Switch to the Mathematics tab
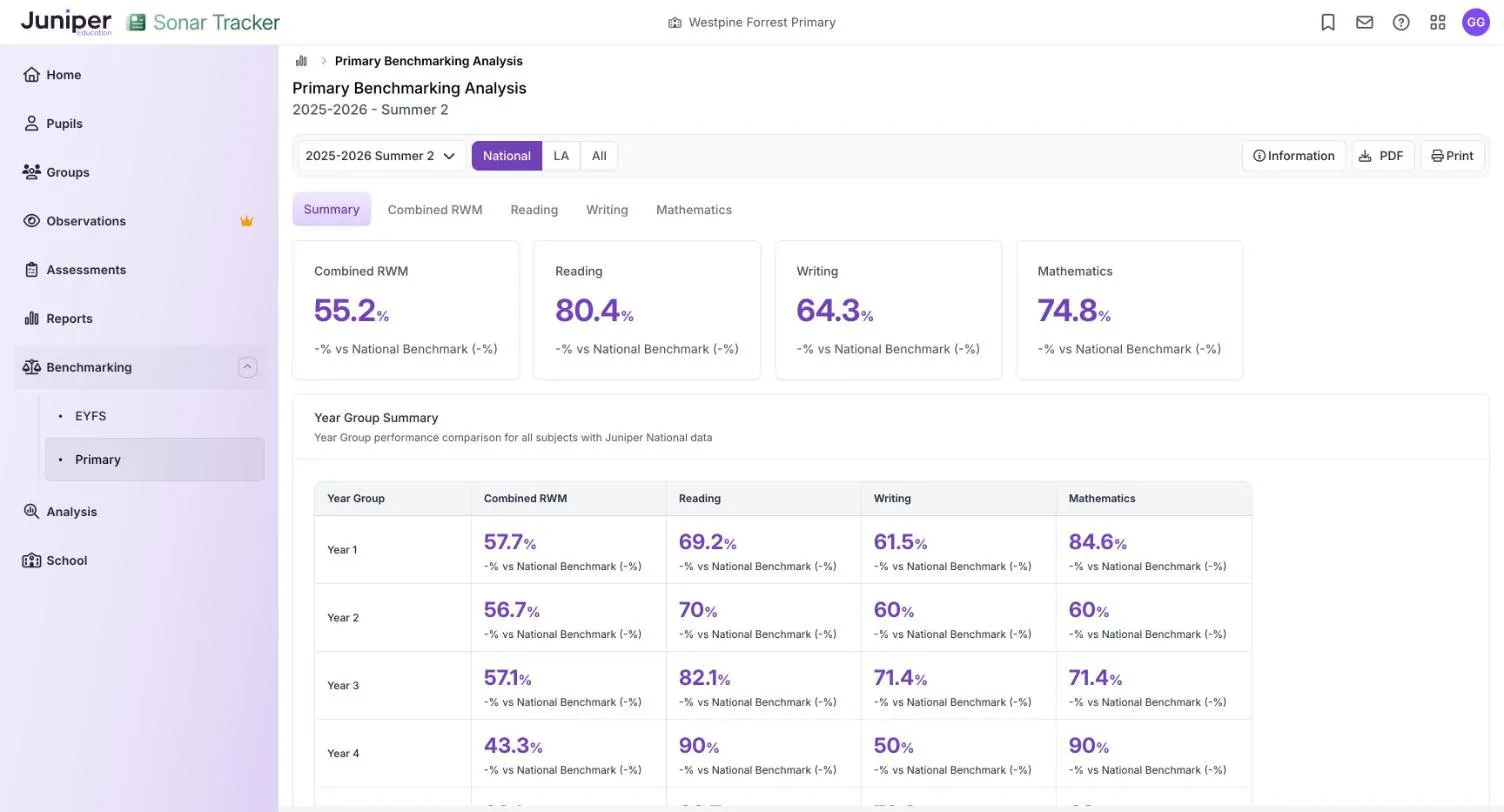 coord(694,210)
